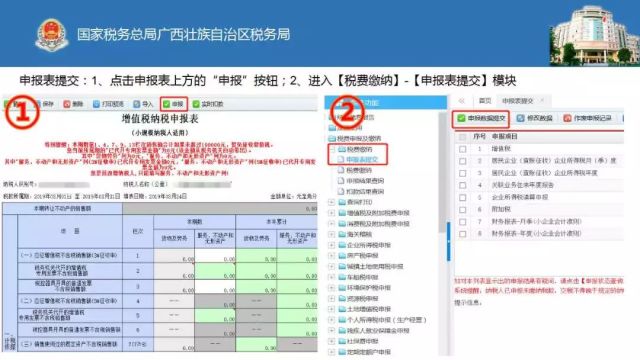Expand the 土地增值税申报 tree node
The image size is (640, 360).
[331, 309]
